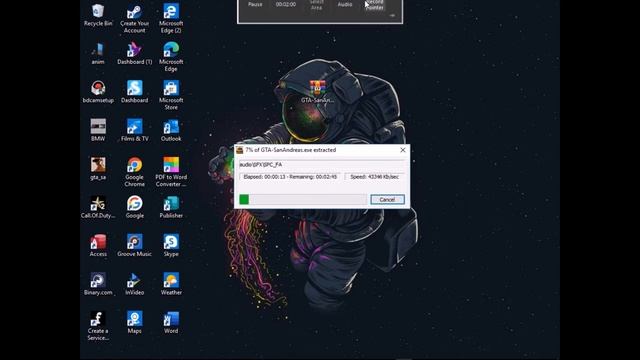
Task: Select the Dashboard (1) desktop icon
Action: click(x=134, y=53)
